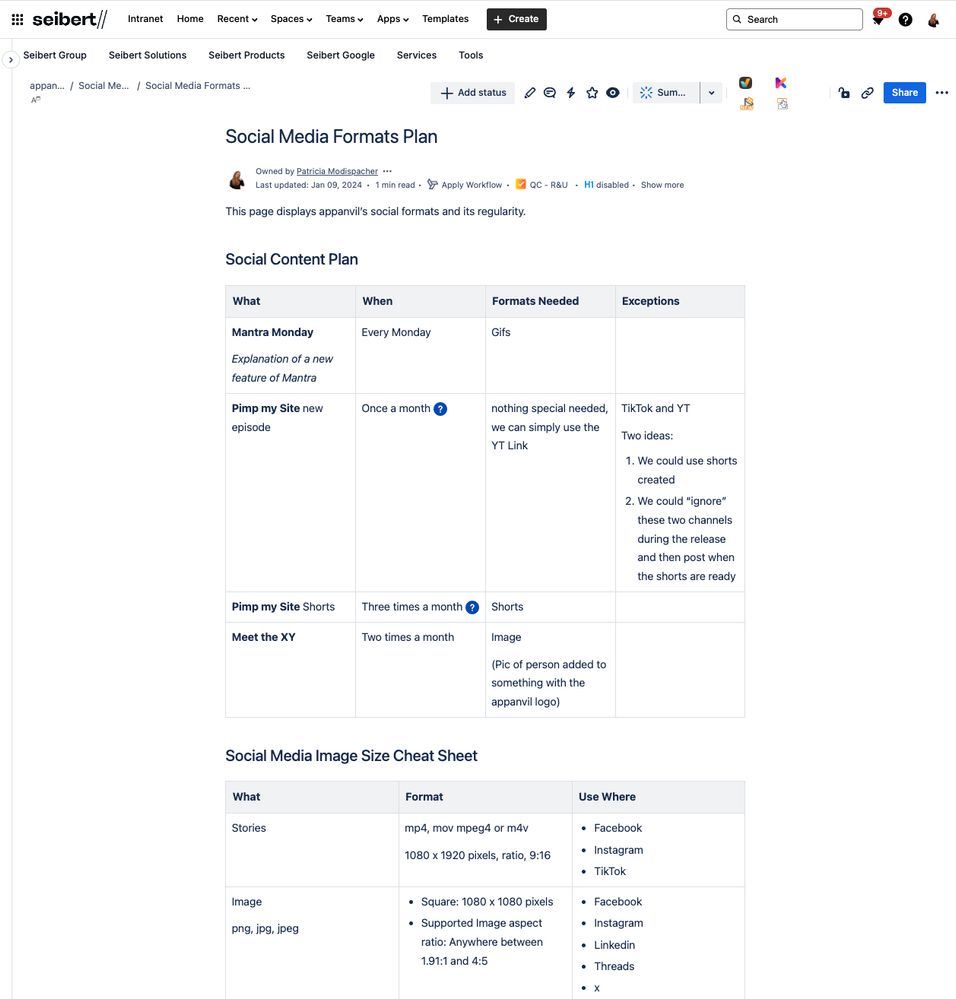Click into the Search field
This screenshot has height=999, width=956.
point(794,20)
